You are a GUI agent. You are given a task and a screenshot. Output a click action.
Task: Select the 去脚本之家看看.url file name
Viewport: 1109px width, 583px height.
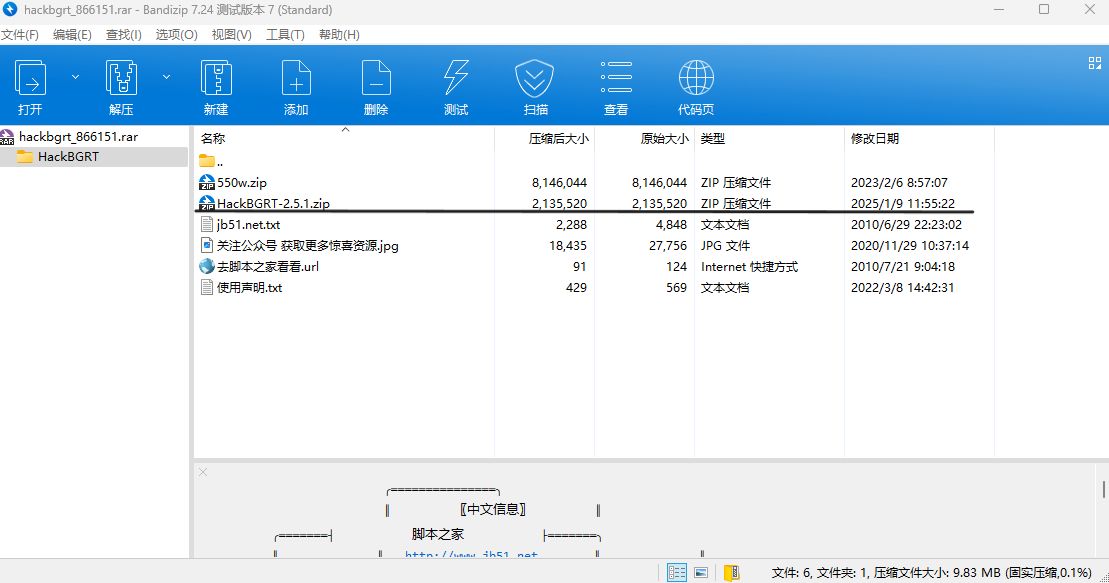click(x=268, y=267)
